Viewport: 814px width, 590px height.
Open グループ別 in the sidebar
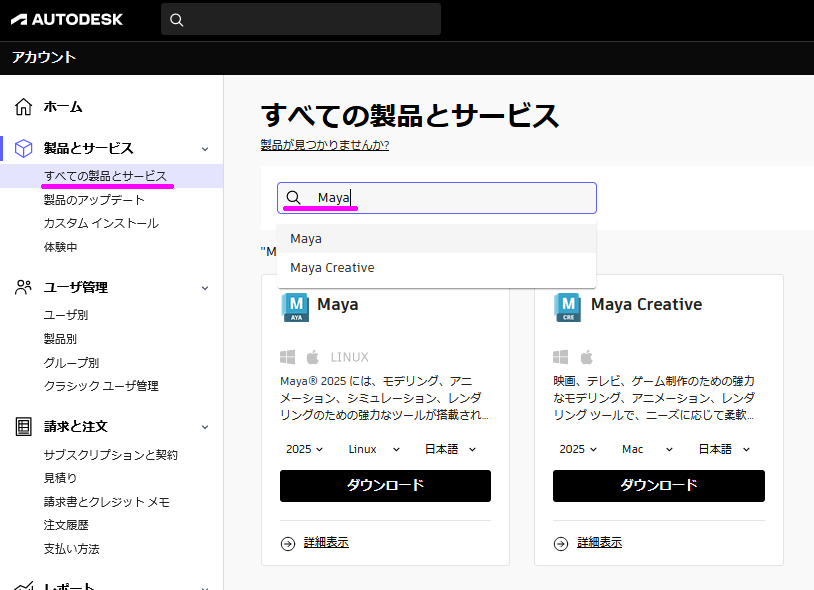[x=71, y=363]
